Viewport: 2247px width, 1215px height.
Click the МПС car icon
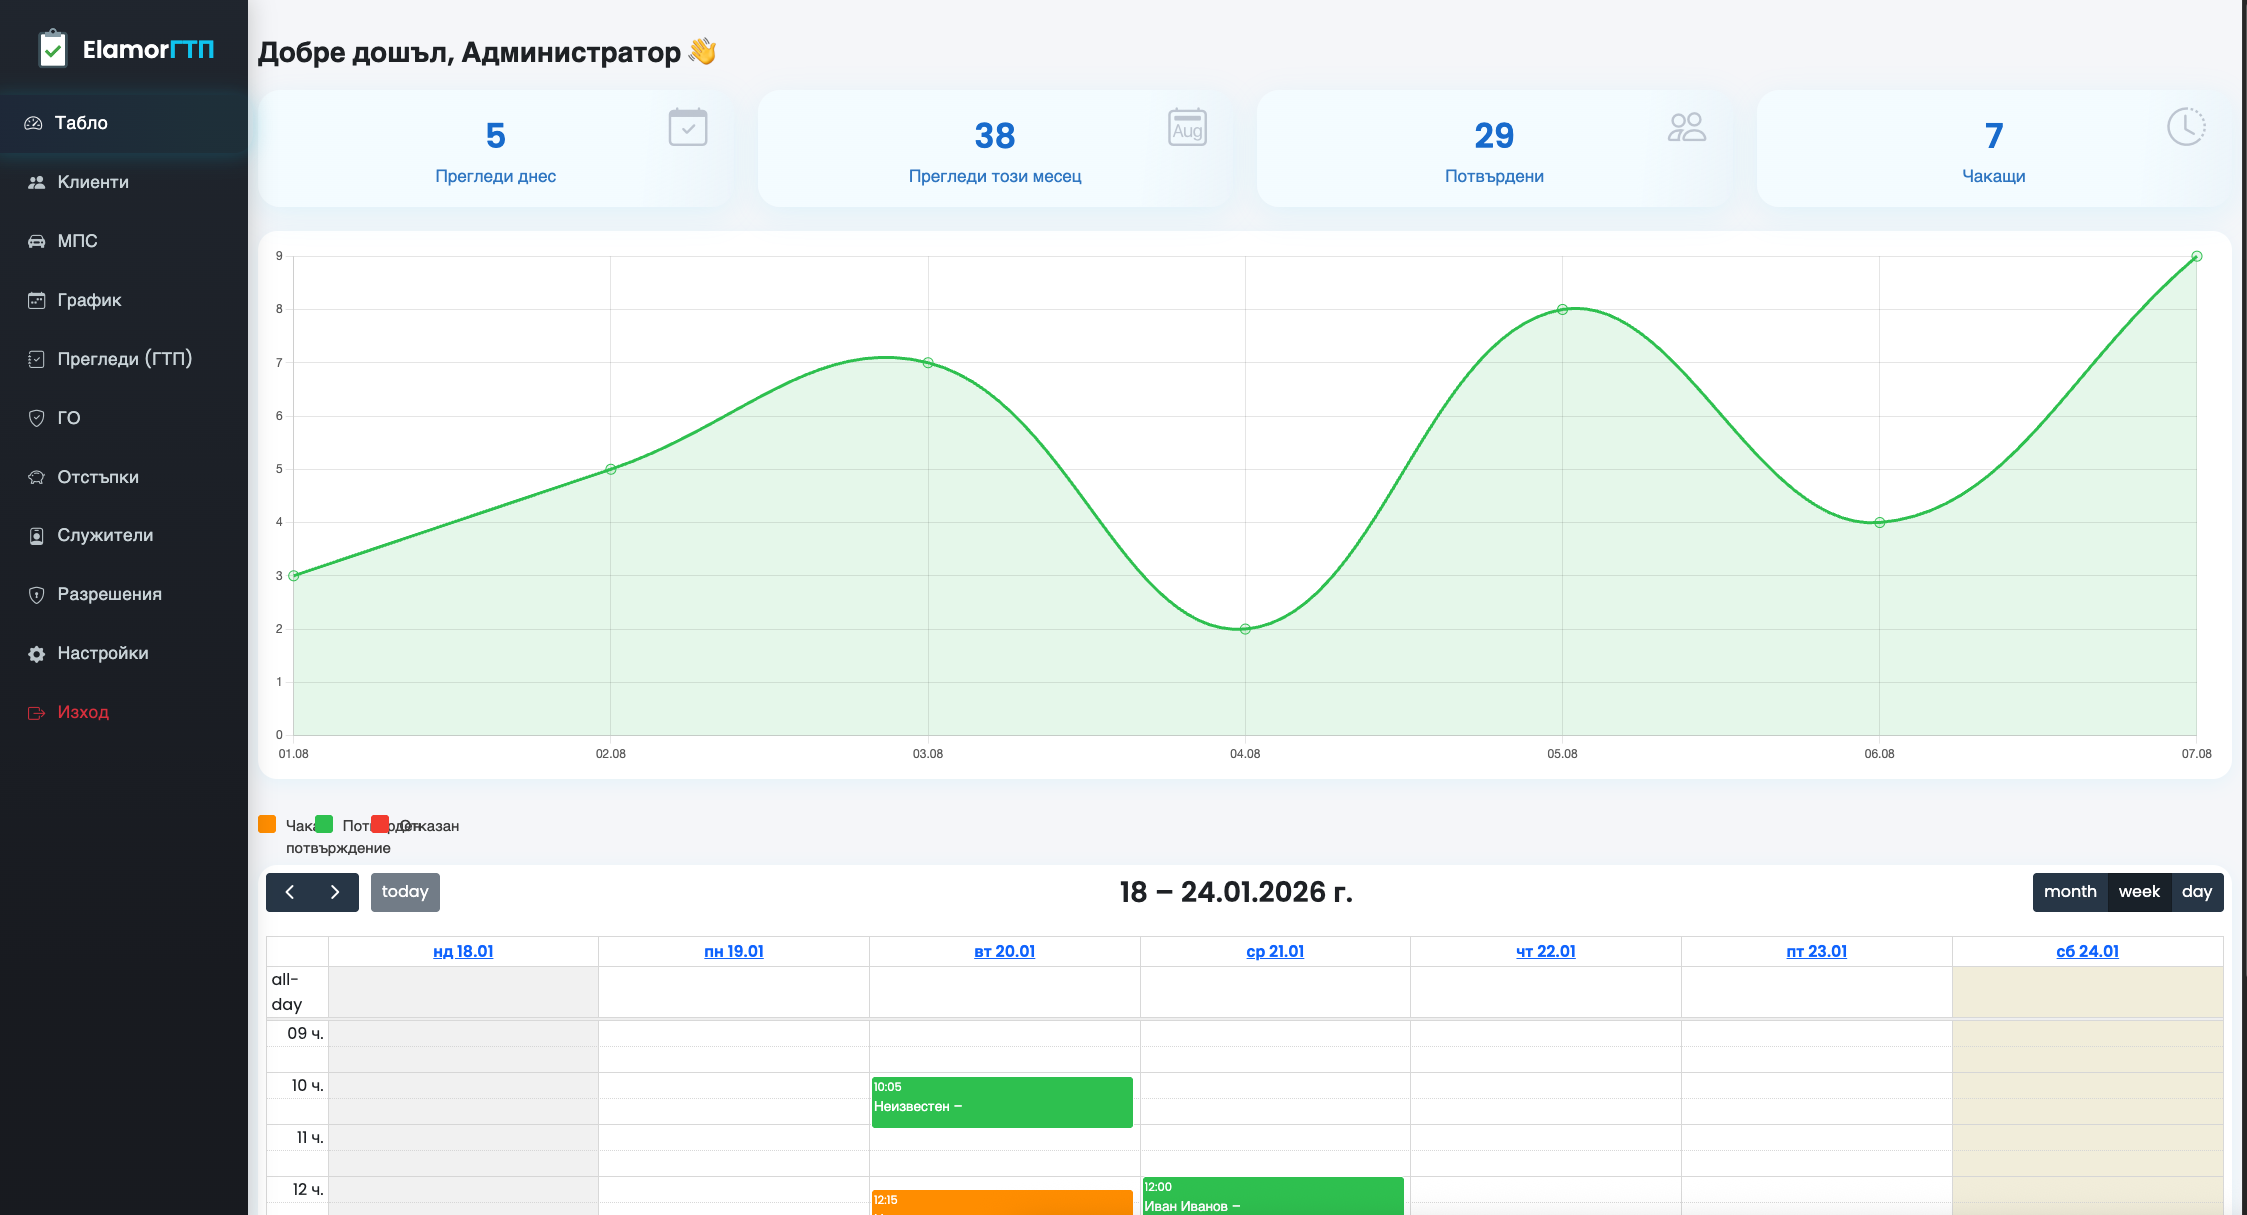[37, 241]
